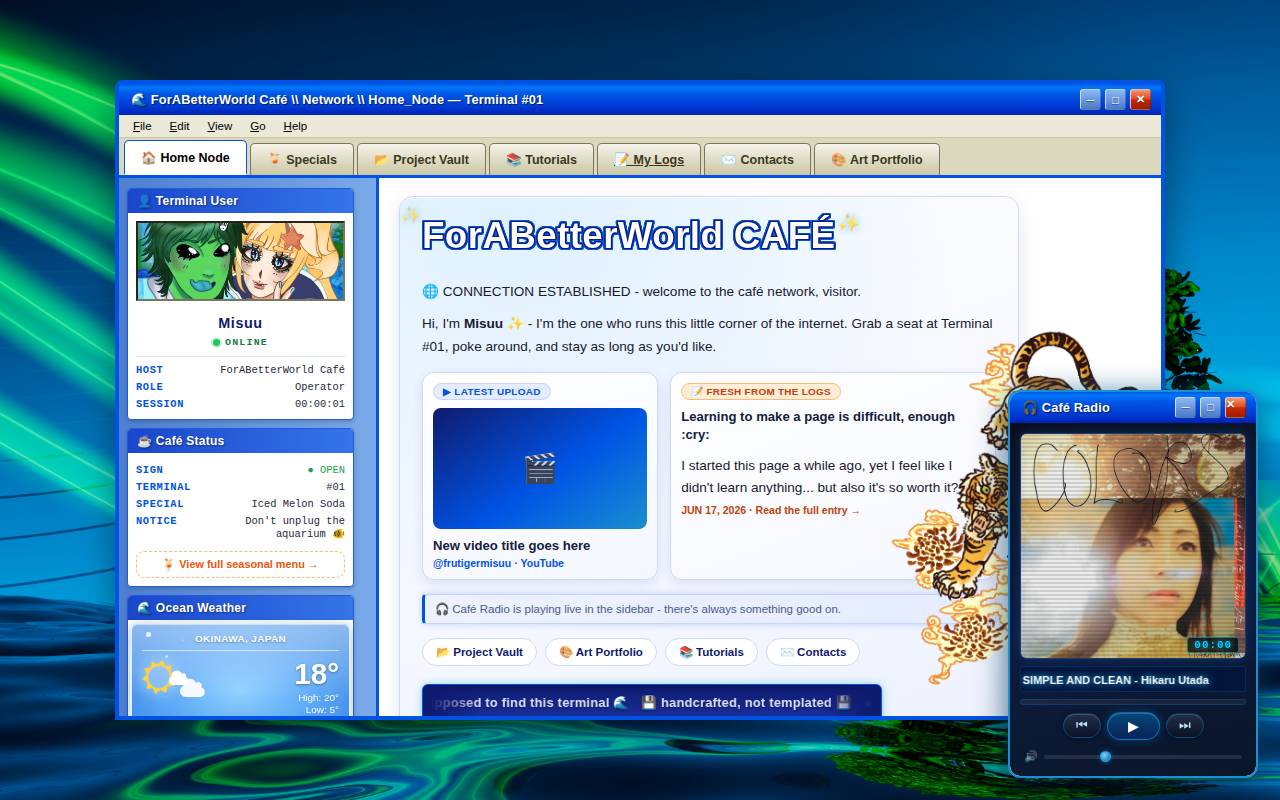Click Read the full entry link

click(808, 510)
